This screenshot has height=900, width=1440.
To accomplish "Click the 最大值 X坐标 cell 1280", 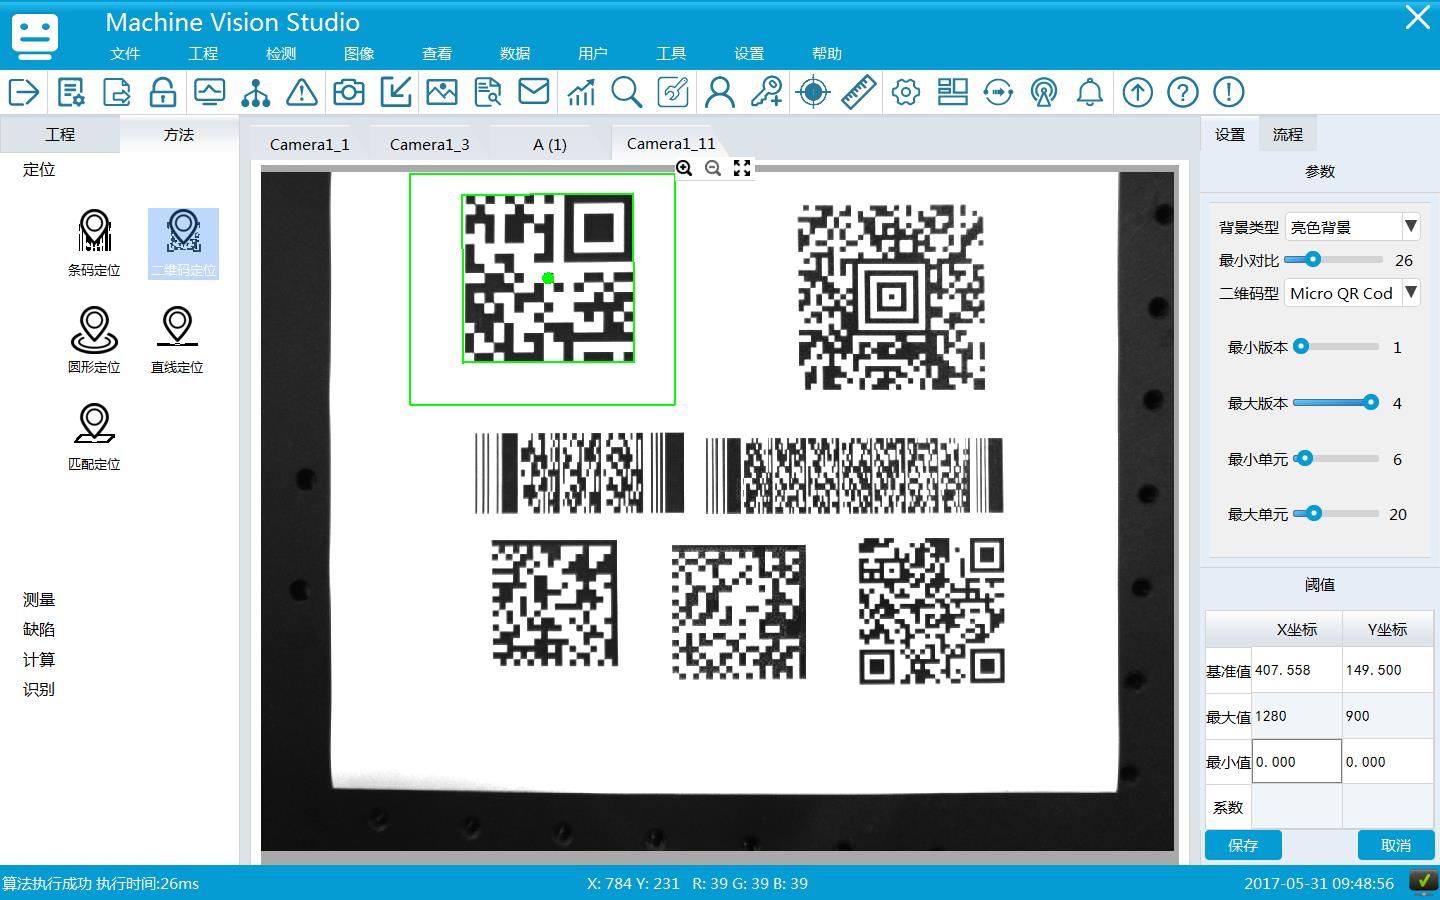I will point(1296,716).
